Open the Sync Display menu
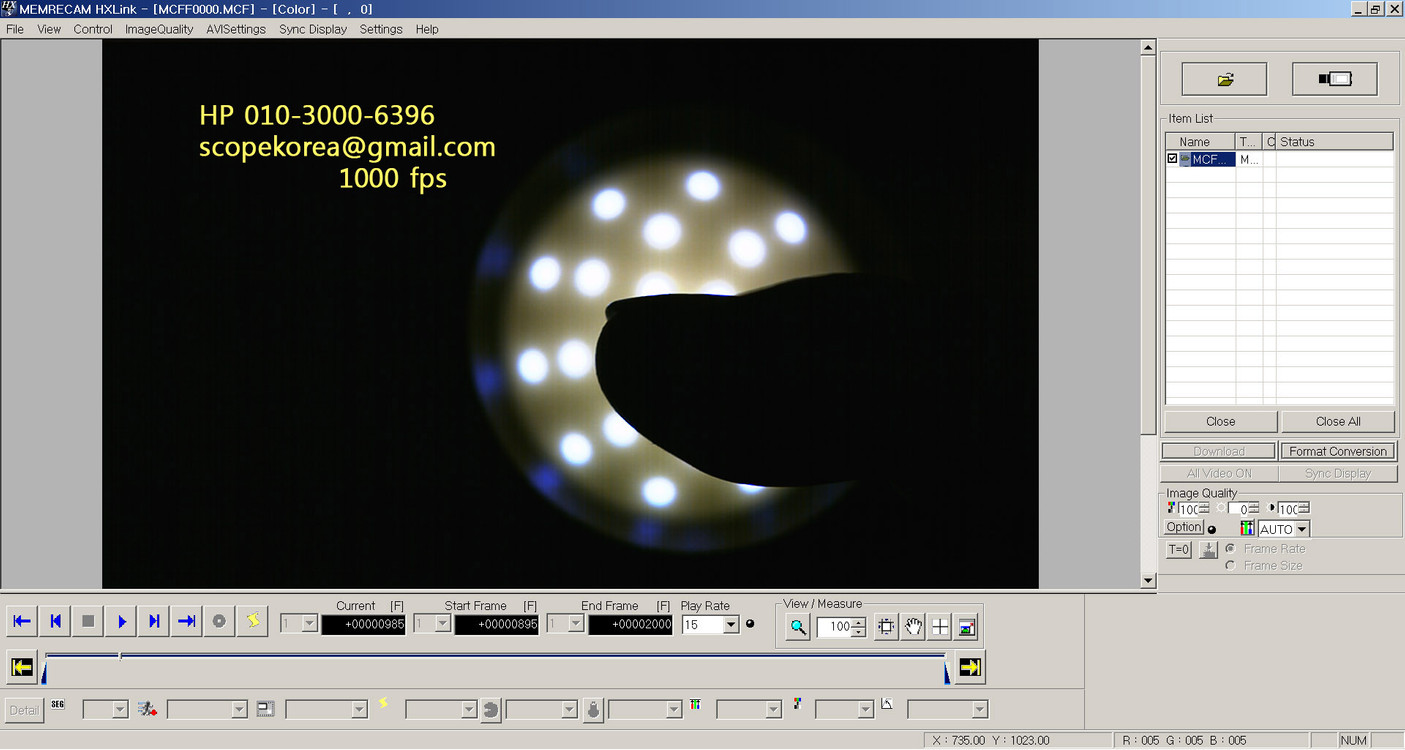 tap(312, 29)
